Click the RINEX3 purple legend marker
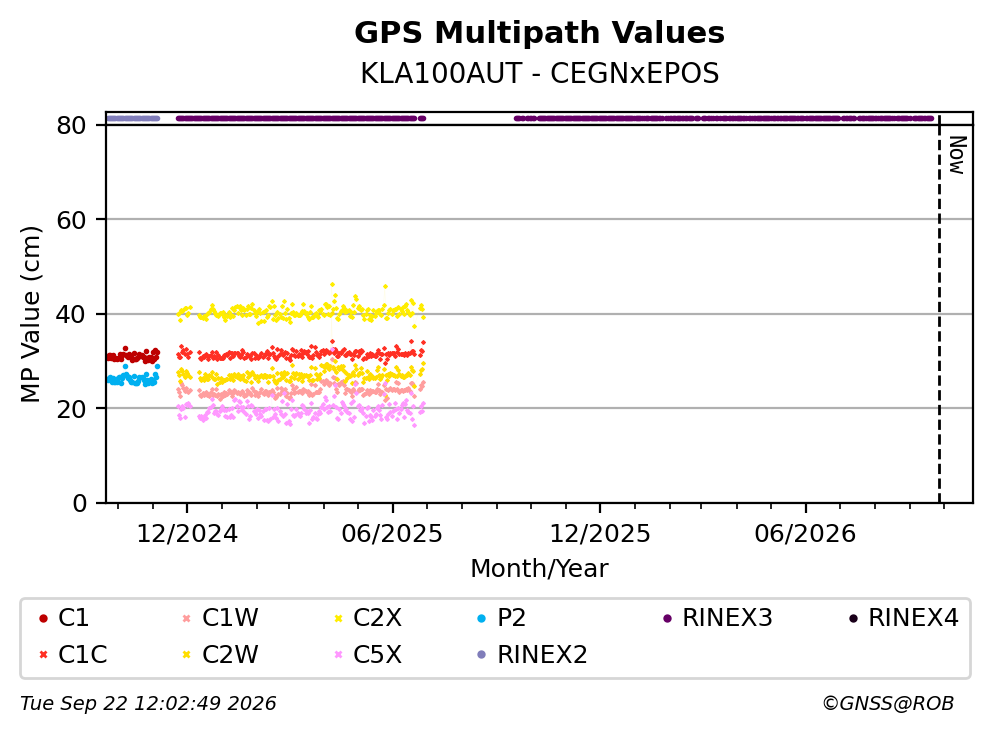 (x=667, y=618)
